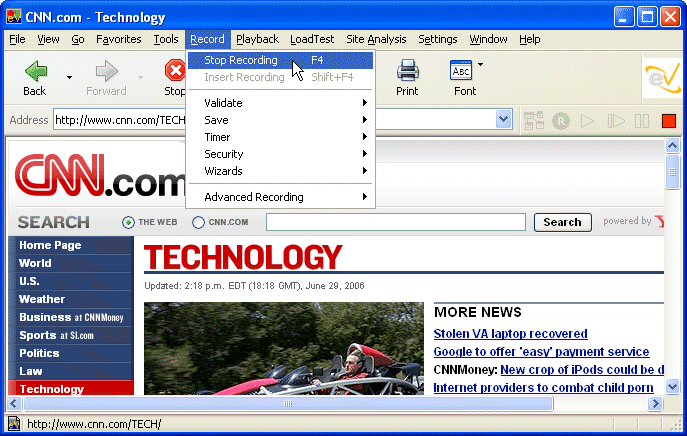Expand the Advanced Recording submenu

coord(280,197)
